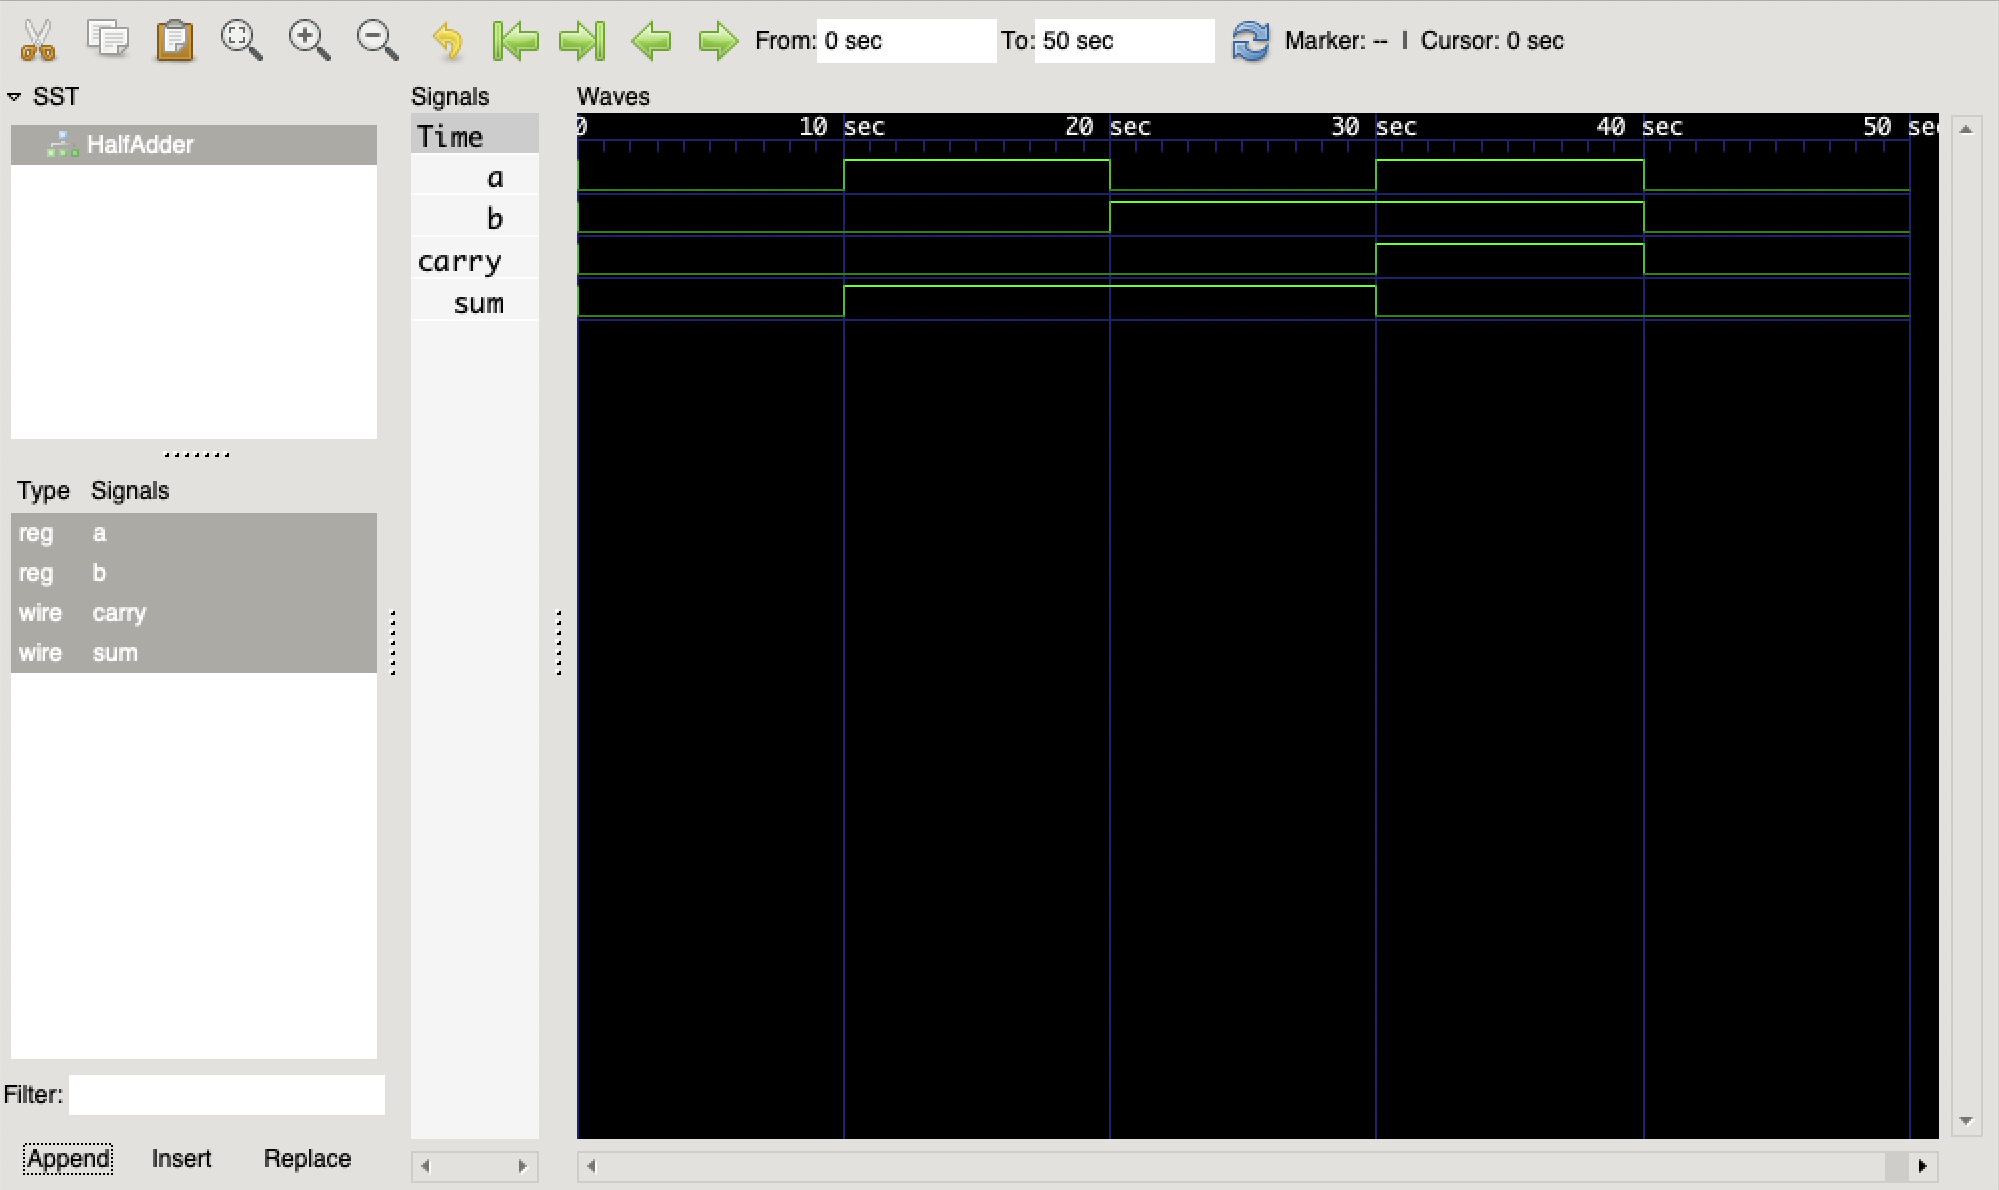Click the Reload waveform icon
1999x1190 pixels.
[1250, 41]
